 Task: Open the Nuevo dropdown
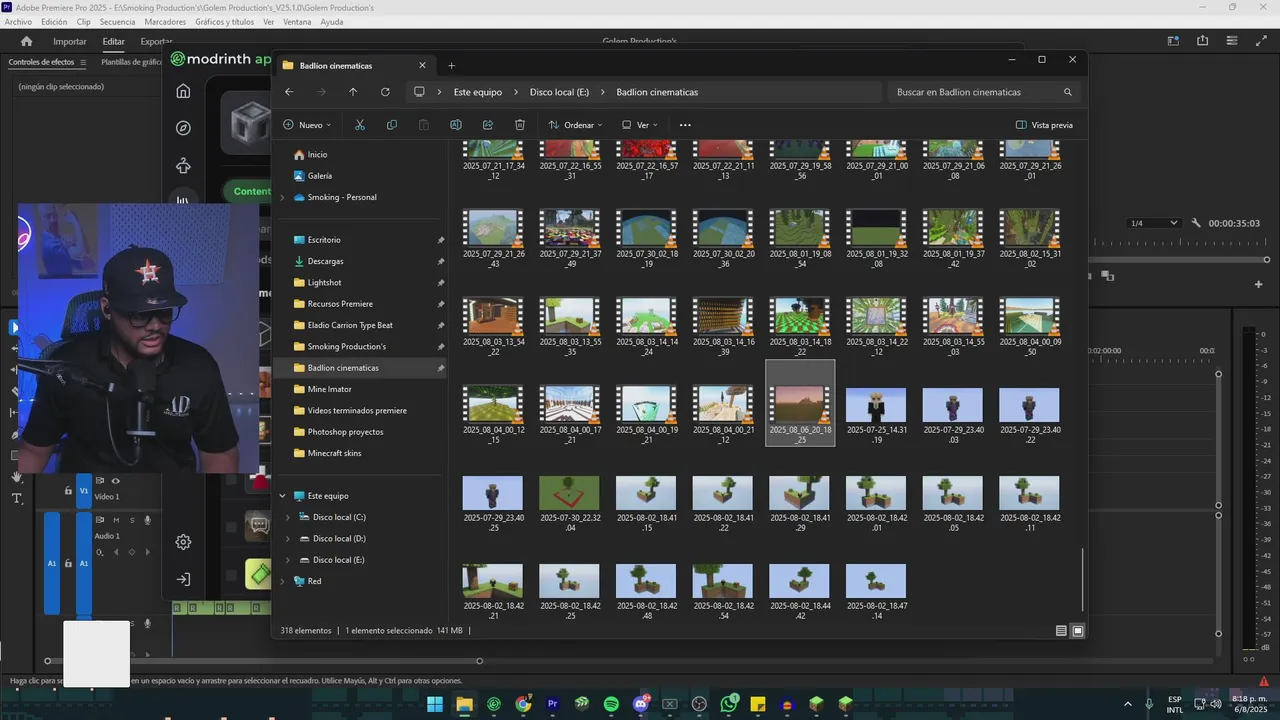click(x=307, y=125)
